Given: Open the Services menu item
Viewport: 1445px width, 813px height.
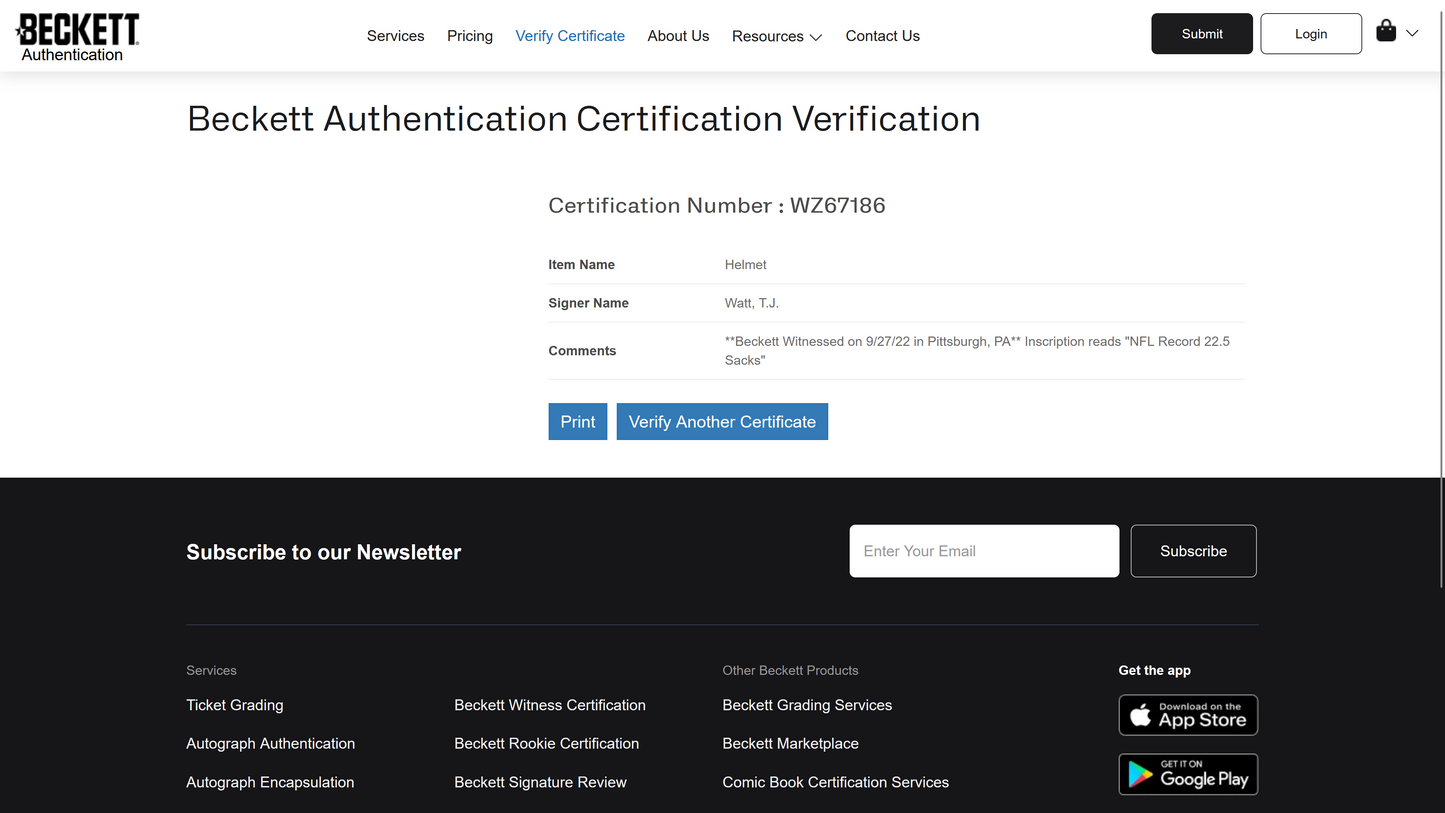Looking at the screenshot, I should point(396,36).
